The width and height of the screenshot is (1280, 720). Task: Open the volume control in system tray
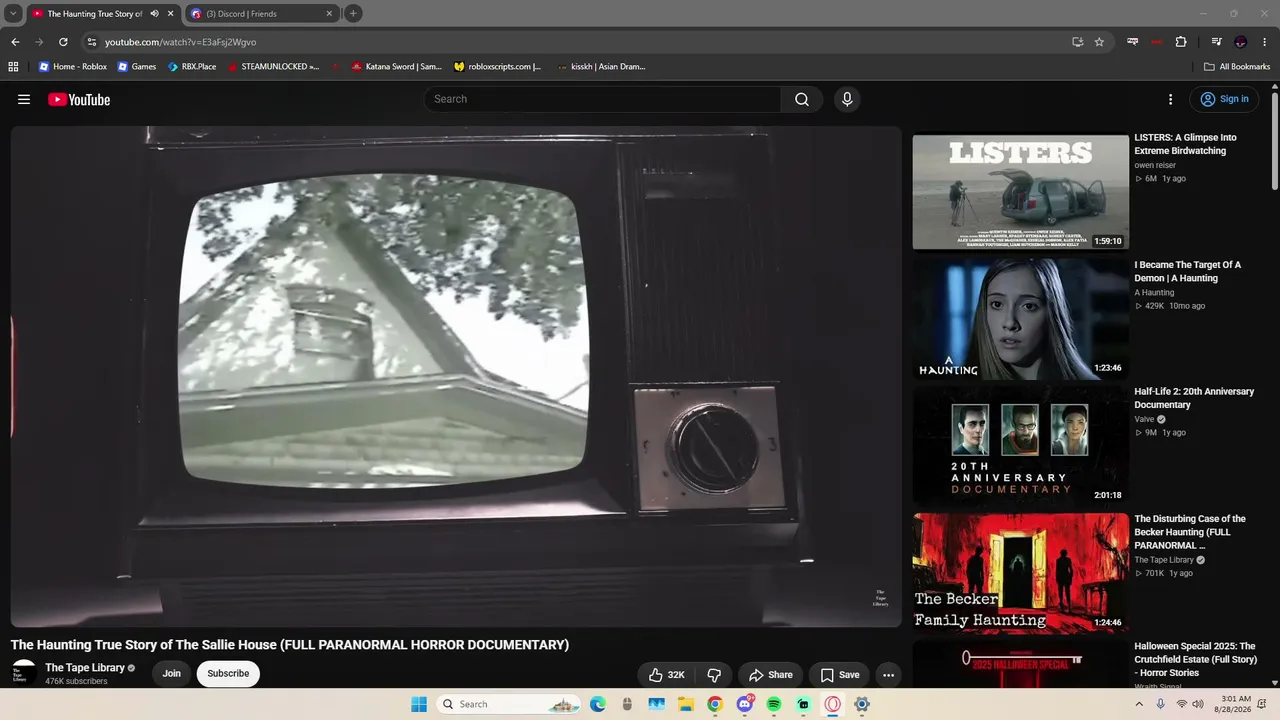point(1198,704)
